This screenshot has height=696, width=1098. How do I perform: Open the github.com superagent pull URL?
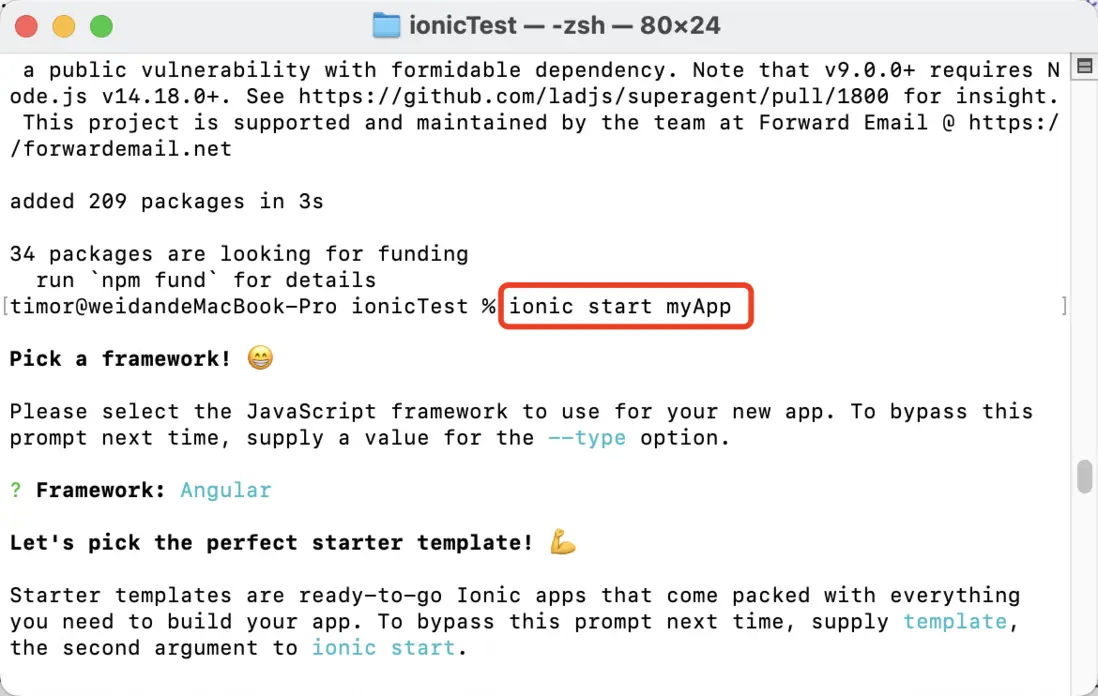click(582, 97)
